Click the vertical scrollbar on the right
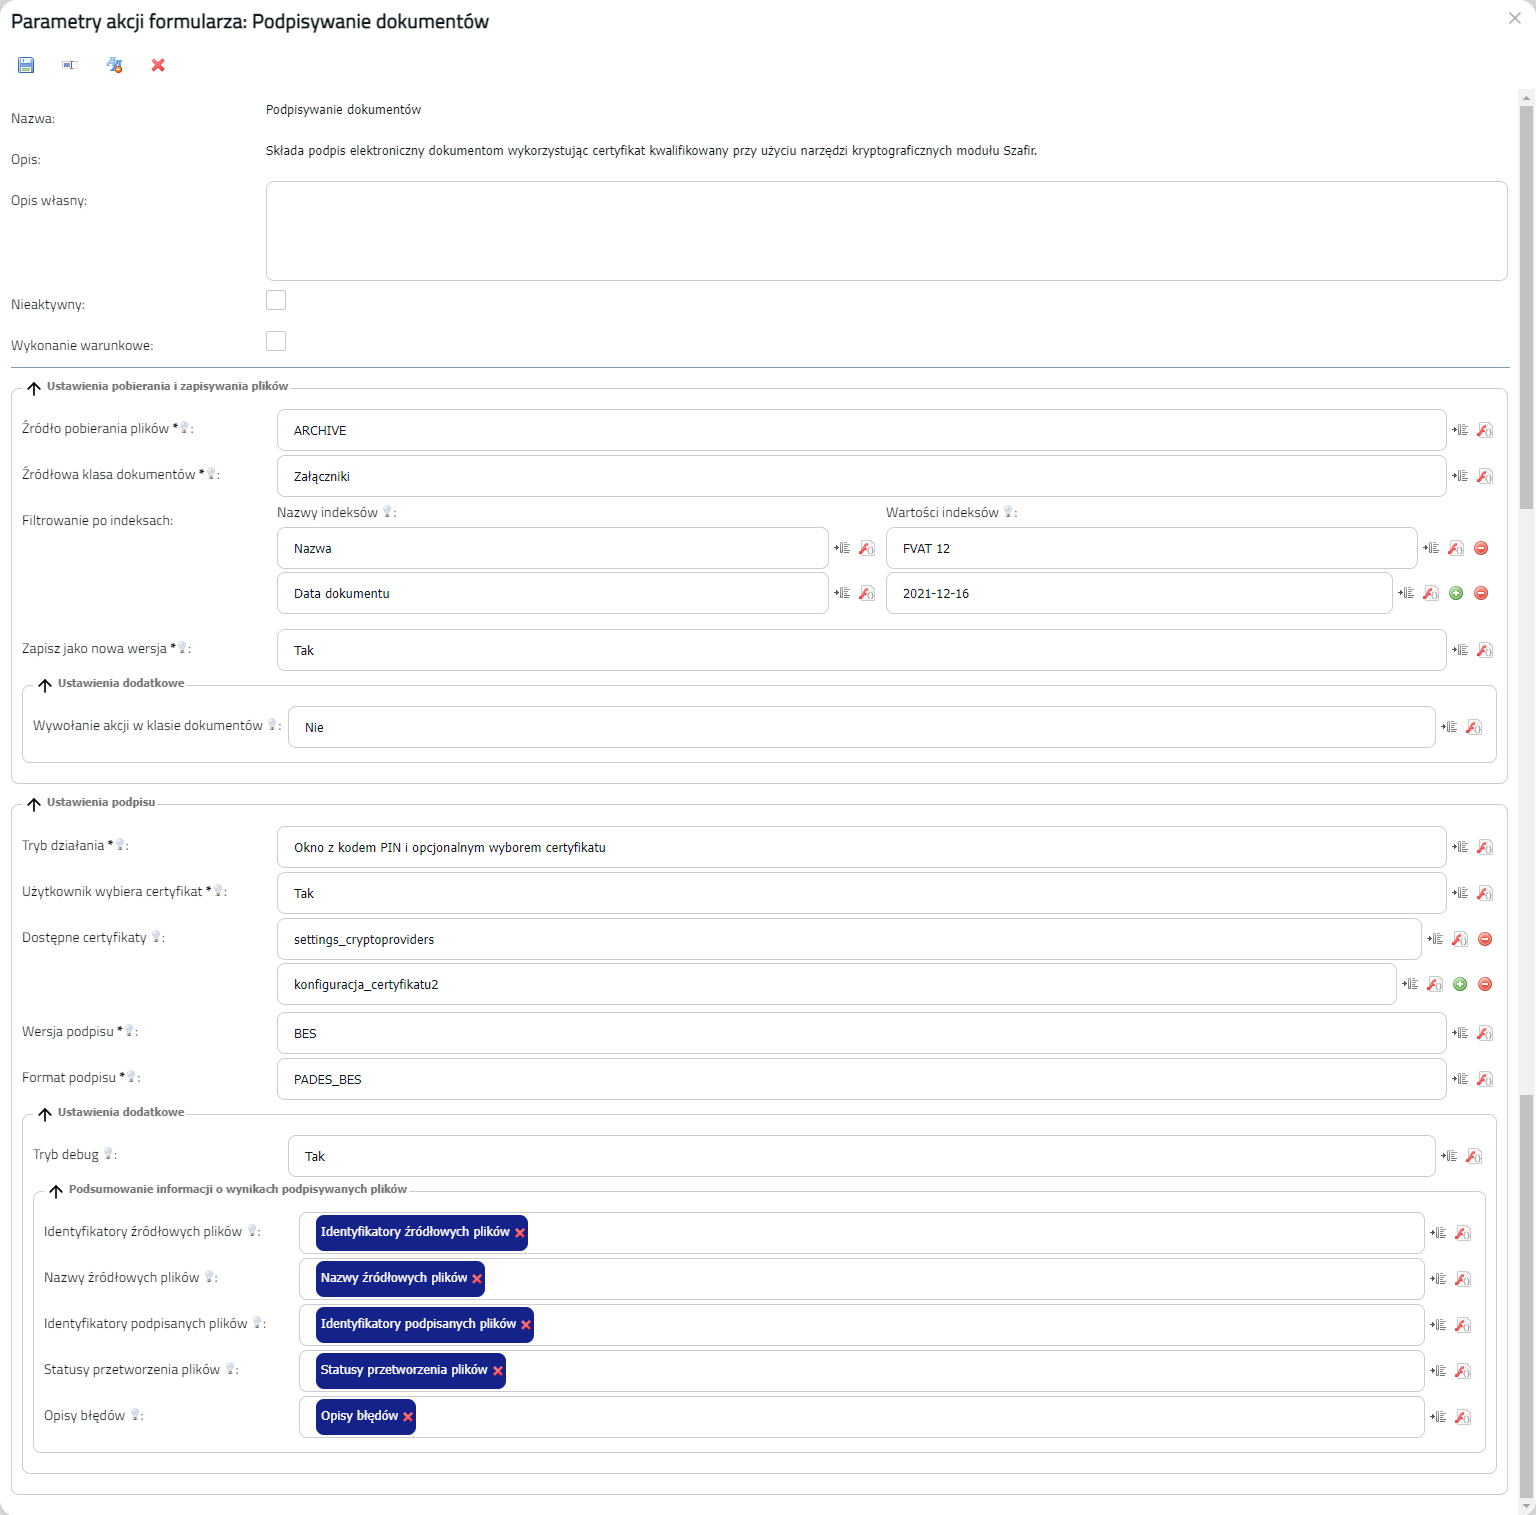 tap(1526, 300)
